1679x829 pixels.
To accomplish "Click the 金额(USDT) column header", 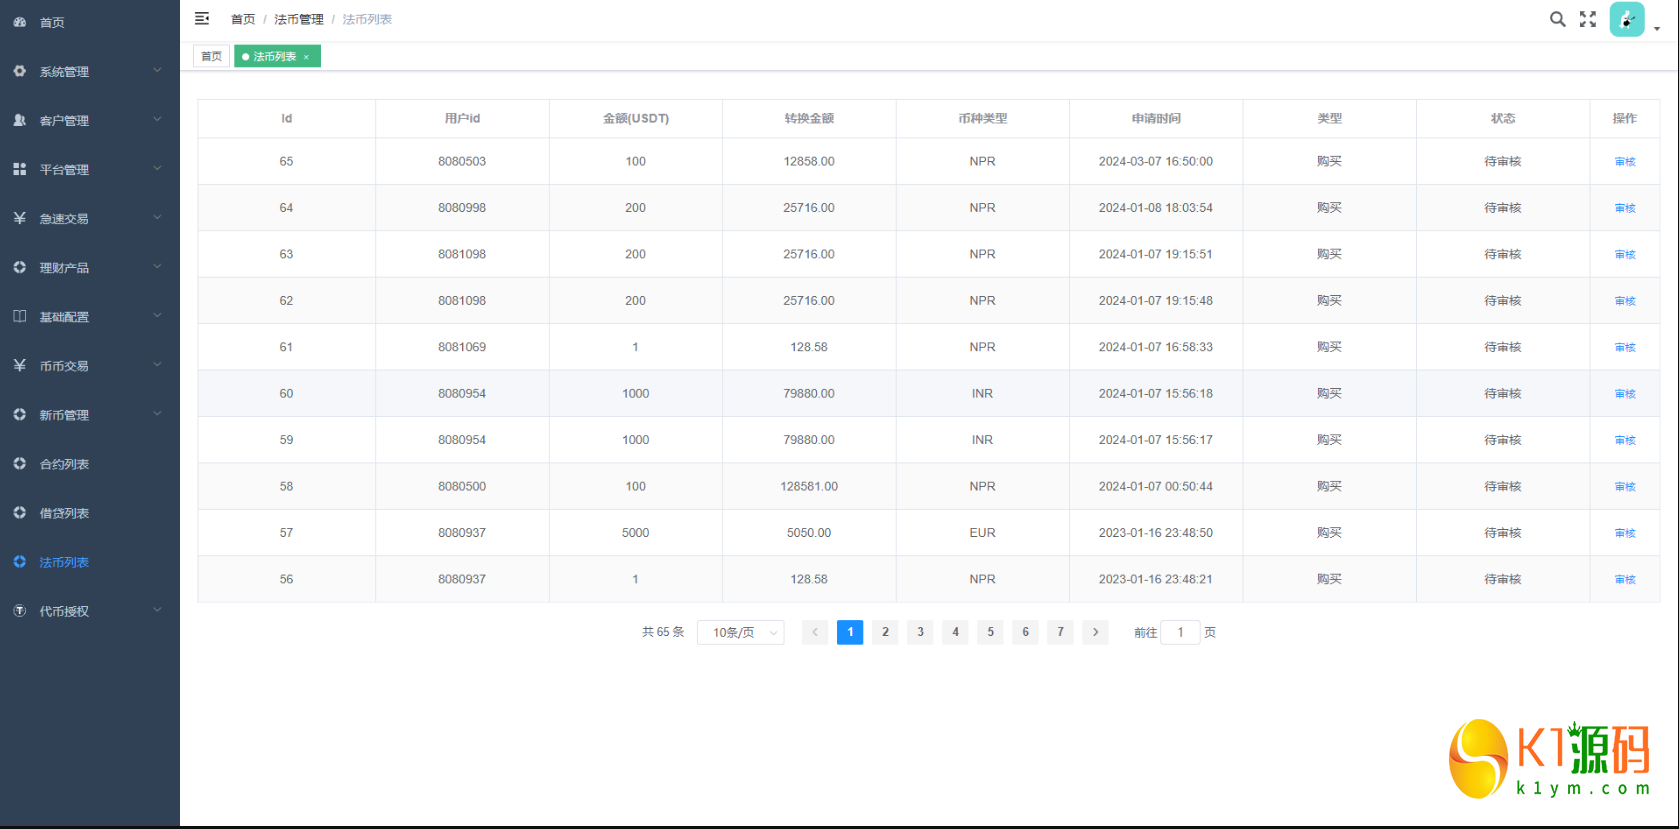I will click(636, 118).
